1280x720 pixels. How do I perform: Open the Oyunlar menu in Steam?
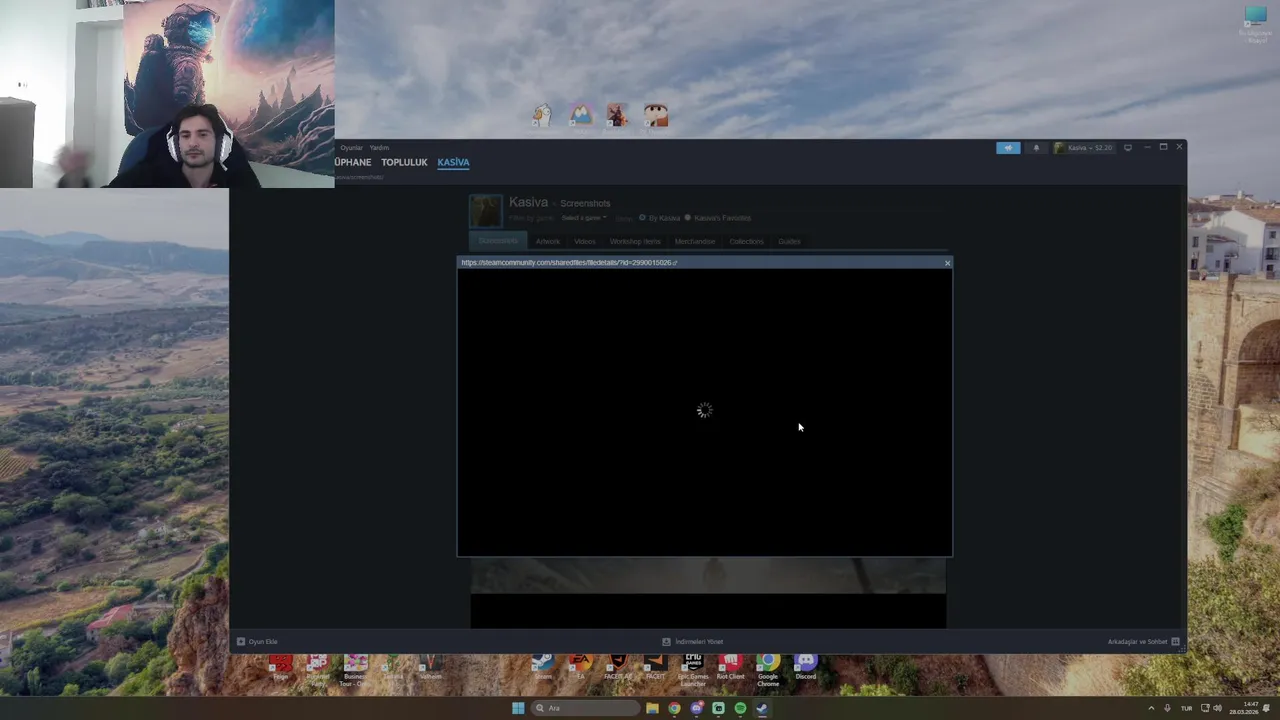click(351, 148)
